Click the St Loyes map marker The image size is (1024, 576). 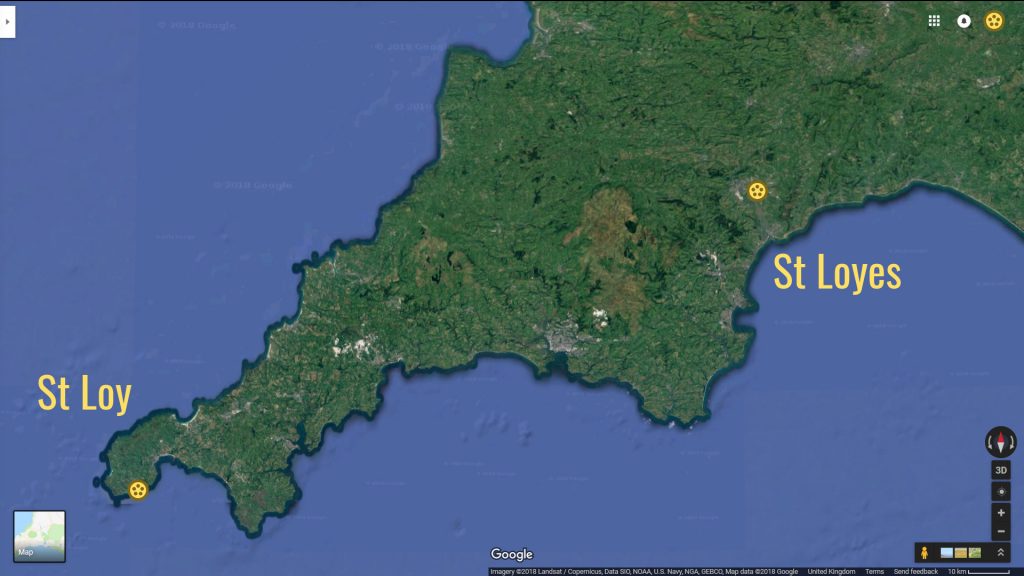(x=758, y=190)
